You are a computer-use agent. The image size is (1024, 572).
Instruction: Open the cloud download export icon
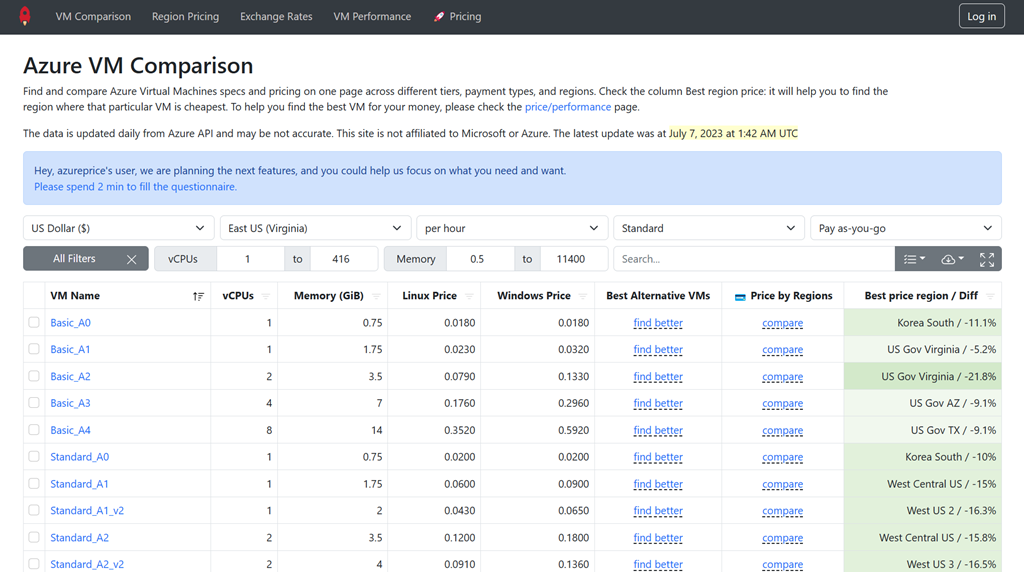coord(952,259)
